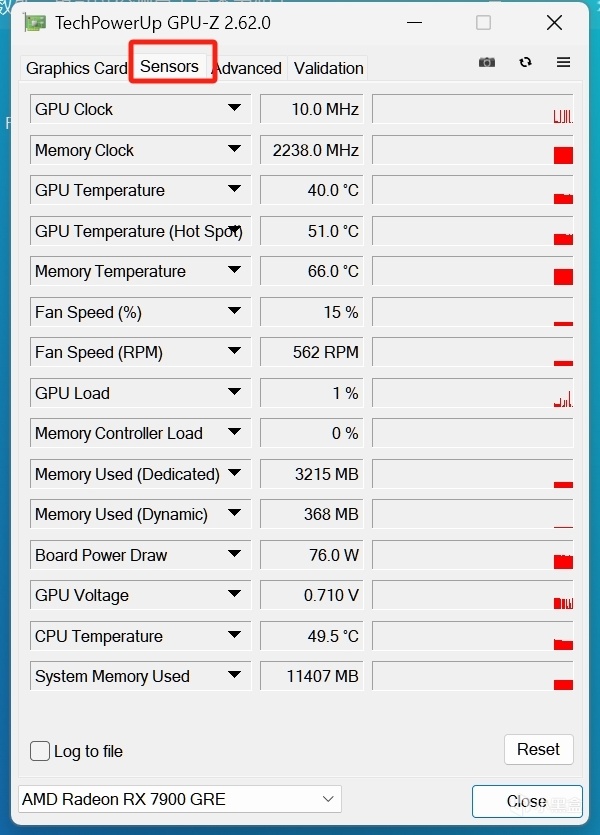Click the refresh sensors icon
The height and width of the screenshot is (835, 600).
tap(525, 62)
